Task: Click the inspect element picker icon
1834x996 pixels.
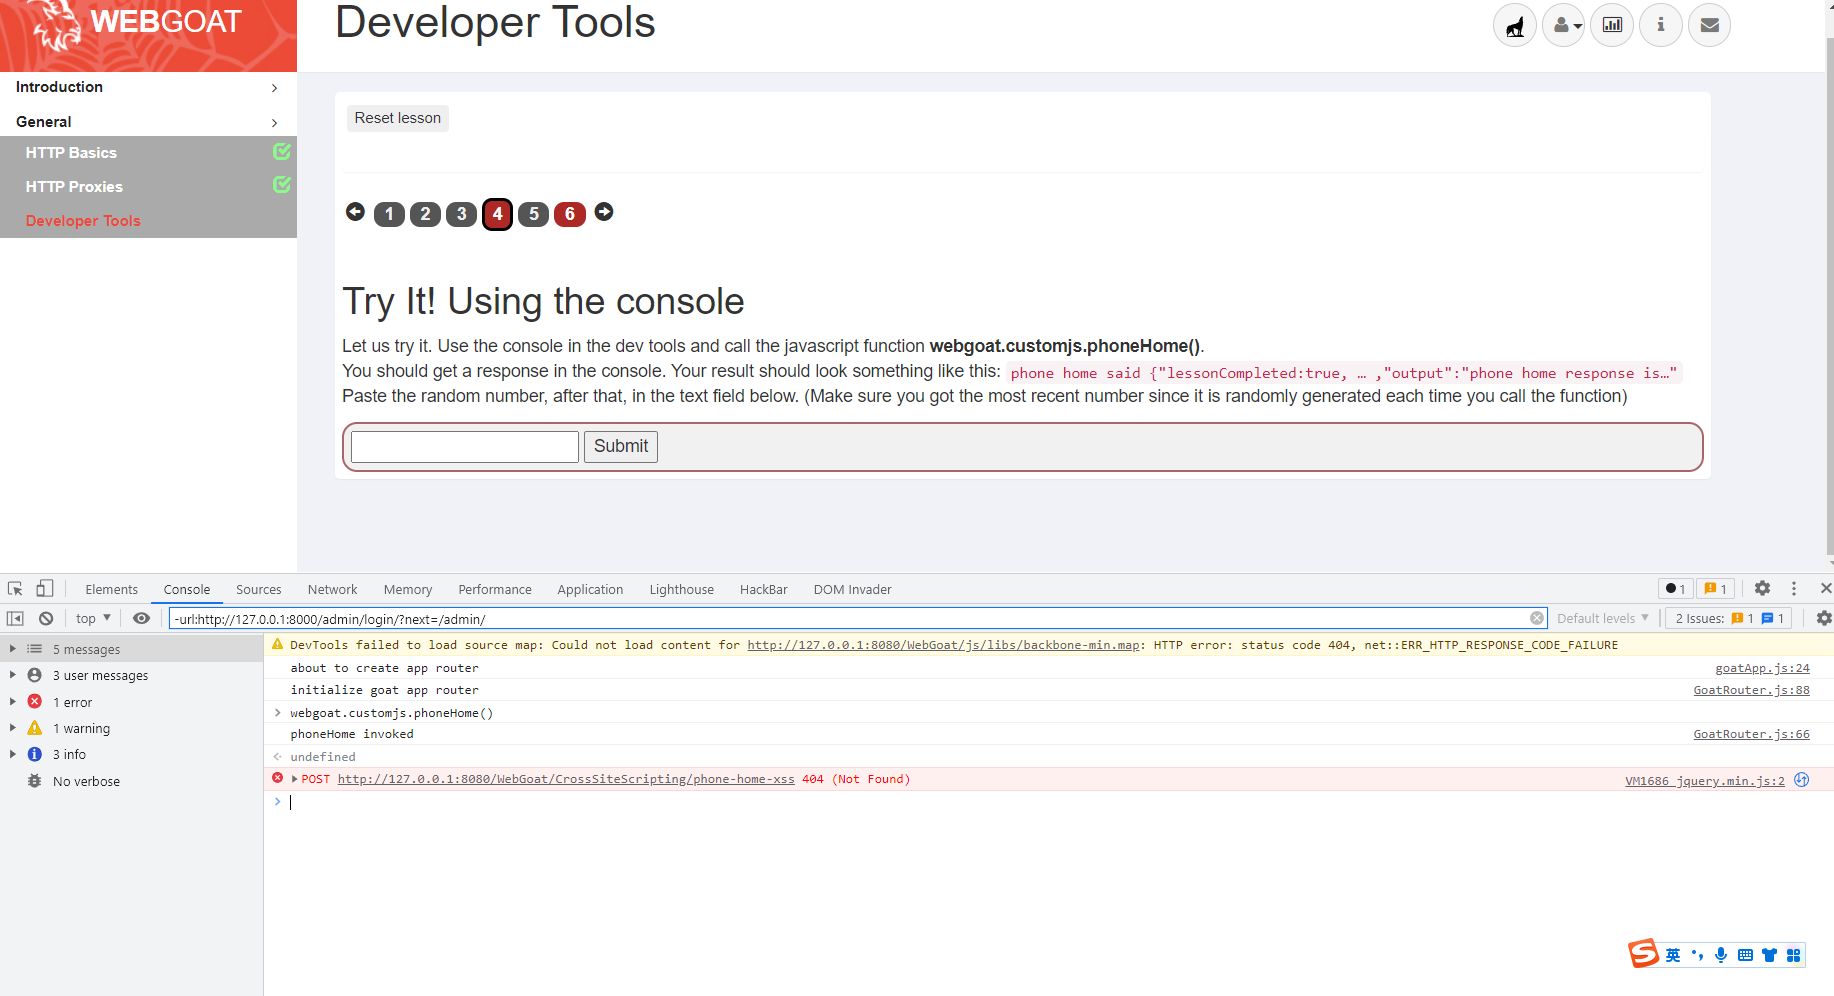Action: (15, 589)
